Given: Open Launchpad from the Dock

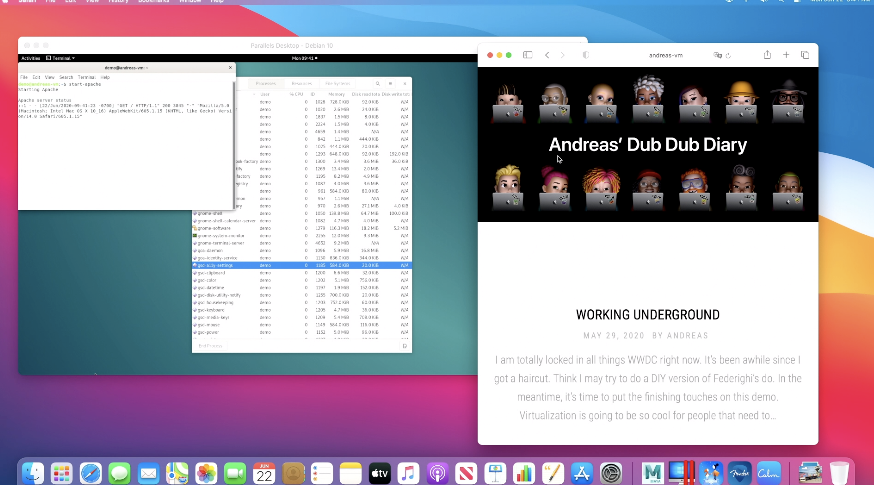Looking at the screenshot, I should pyautogui.click(x=61, y=473).
